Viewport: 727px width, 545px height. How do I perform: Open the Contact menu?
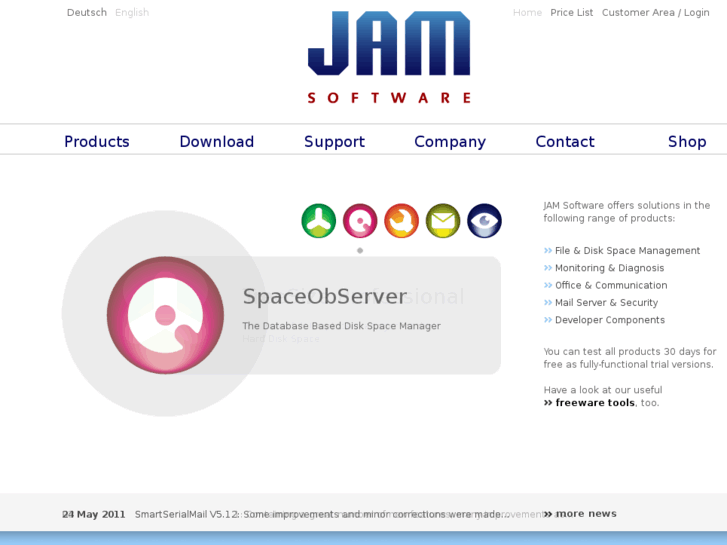pos(565,141)
